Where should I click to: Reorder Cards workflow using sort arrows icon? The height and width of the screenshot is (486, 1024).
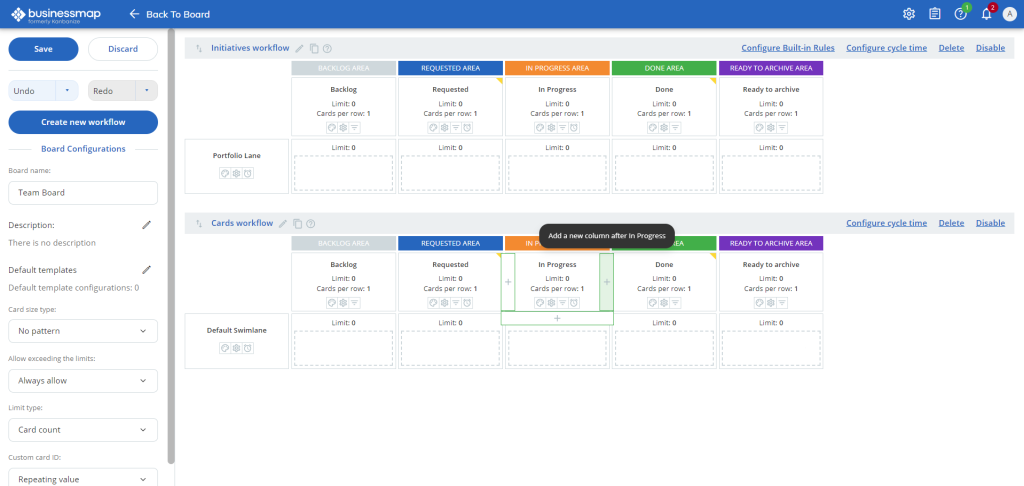[x=199, y=223]
